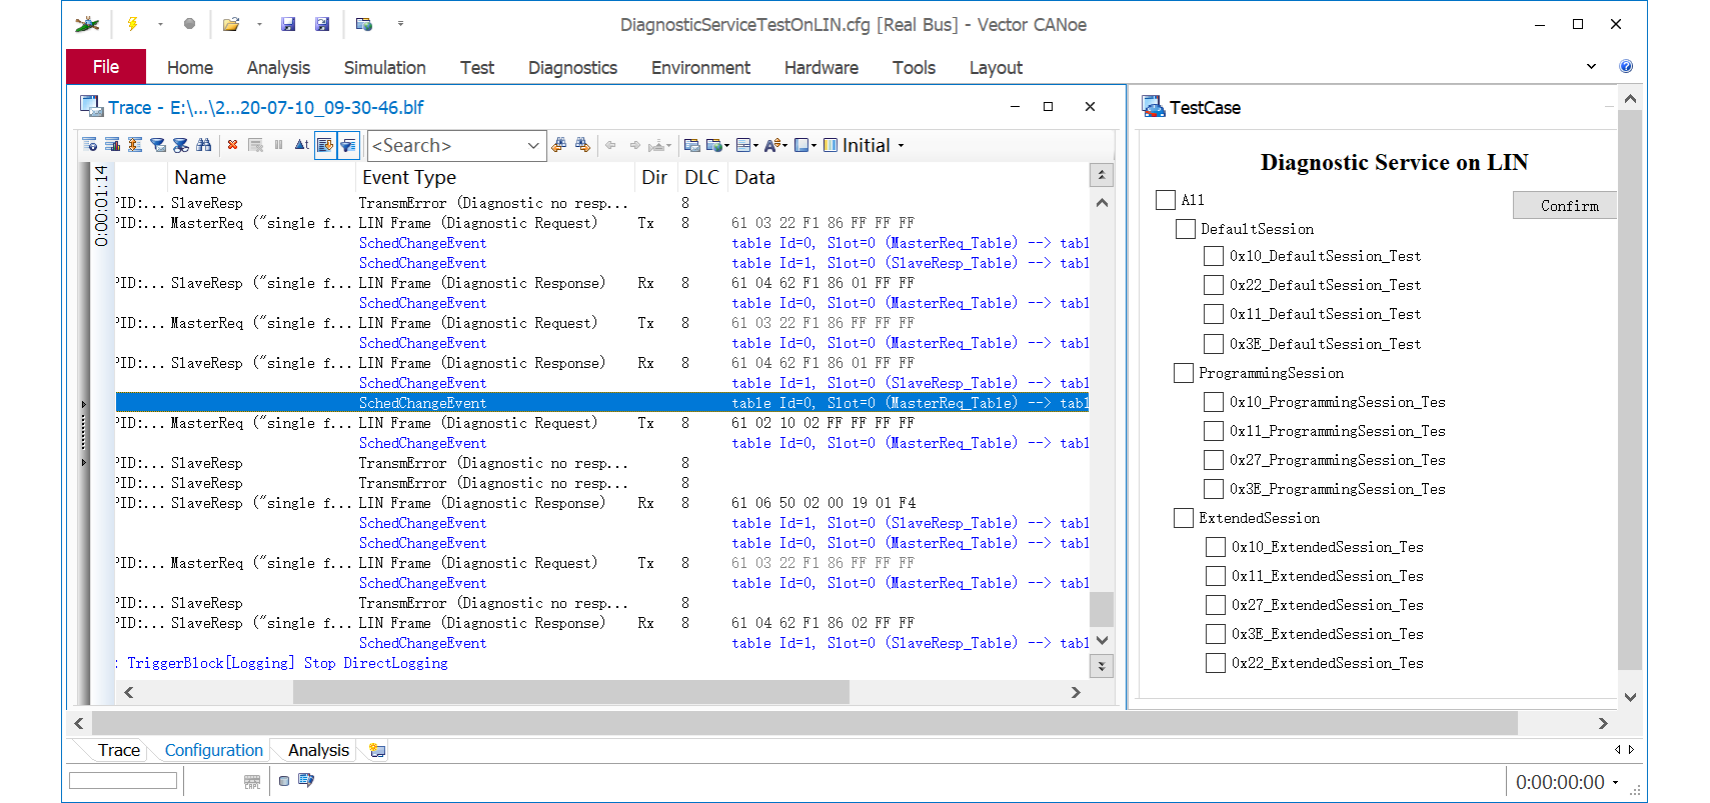Click the Trace window icon beside the title
The width and height of the screenshot is (1710, 803).
[x=91, y=106]
